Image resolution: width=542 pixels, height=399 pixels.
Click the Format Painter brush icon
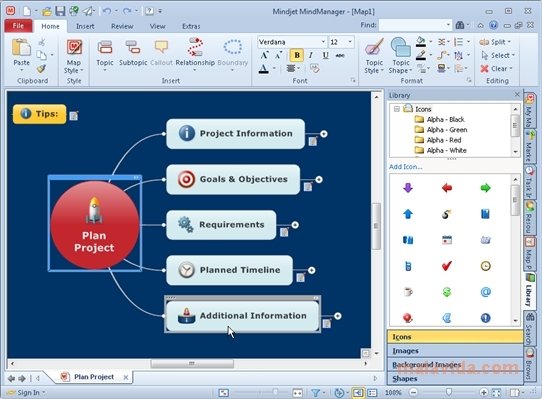41,69
